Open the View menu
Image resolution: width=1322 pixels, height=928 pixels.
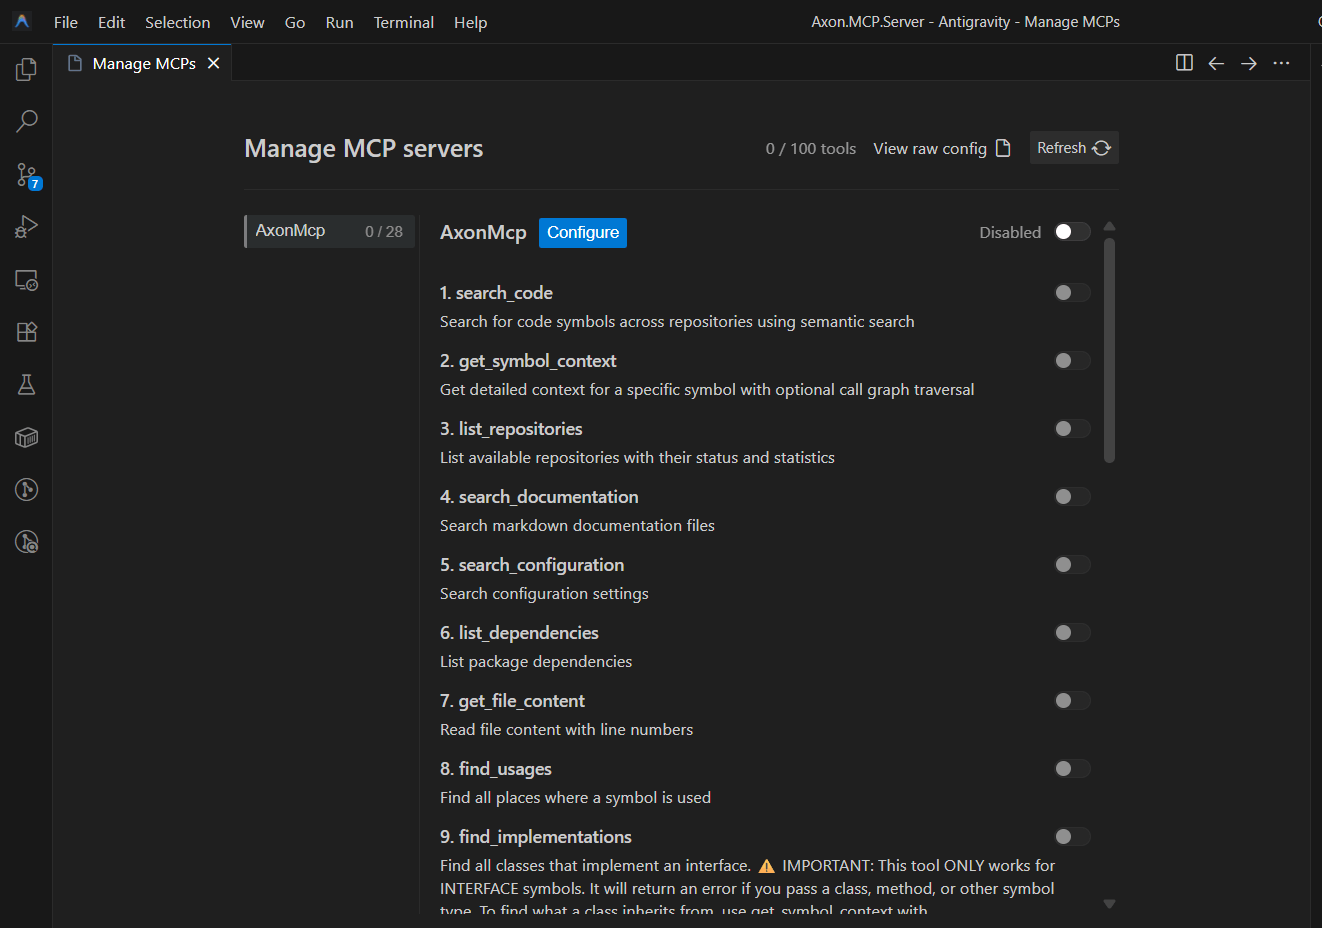pyautogui.click(x=247, y=22)
